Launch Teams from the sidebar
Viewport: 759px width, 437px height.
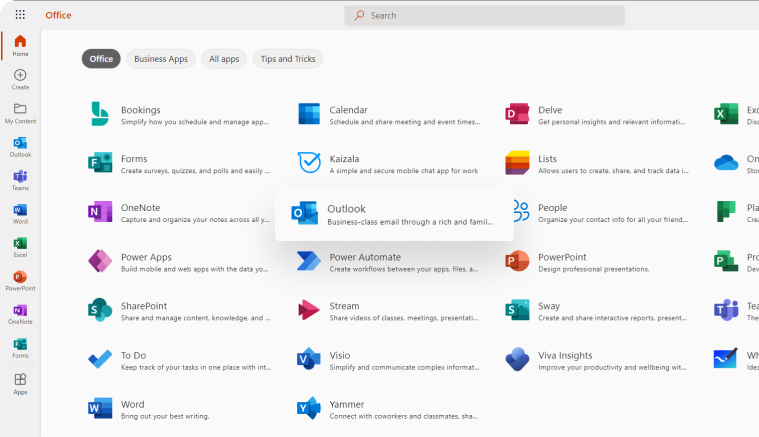point(20,180)
